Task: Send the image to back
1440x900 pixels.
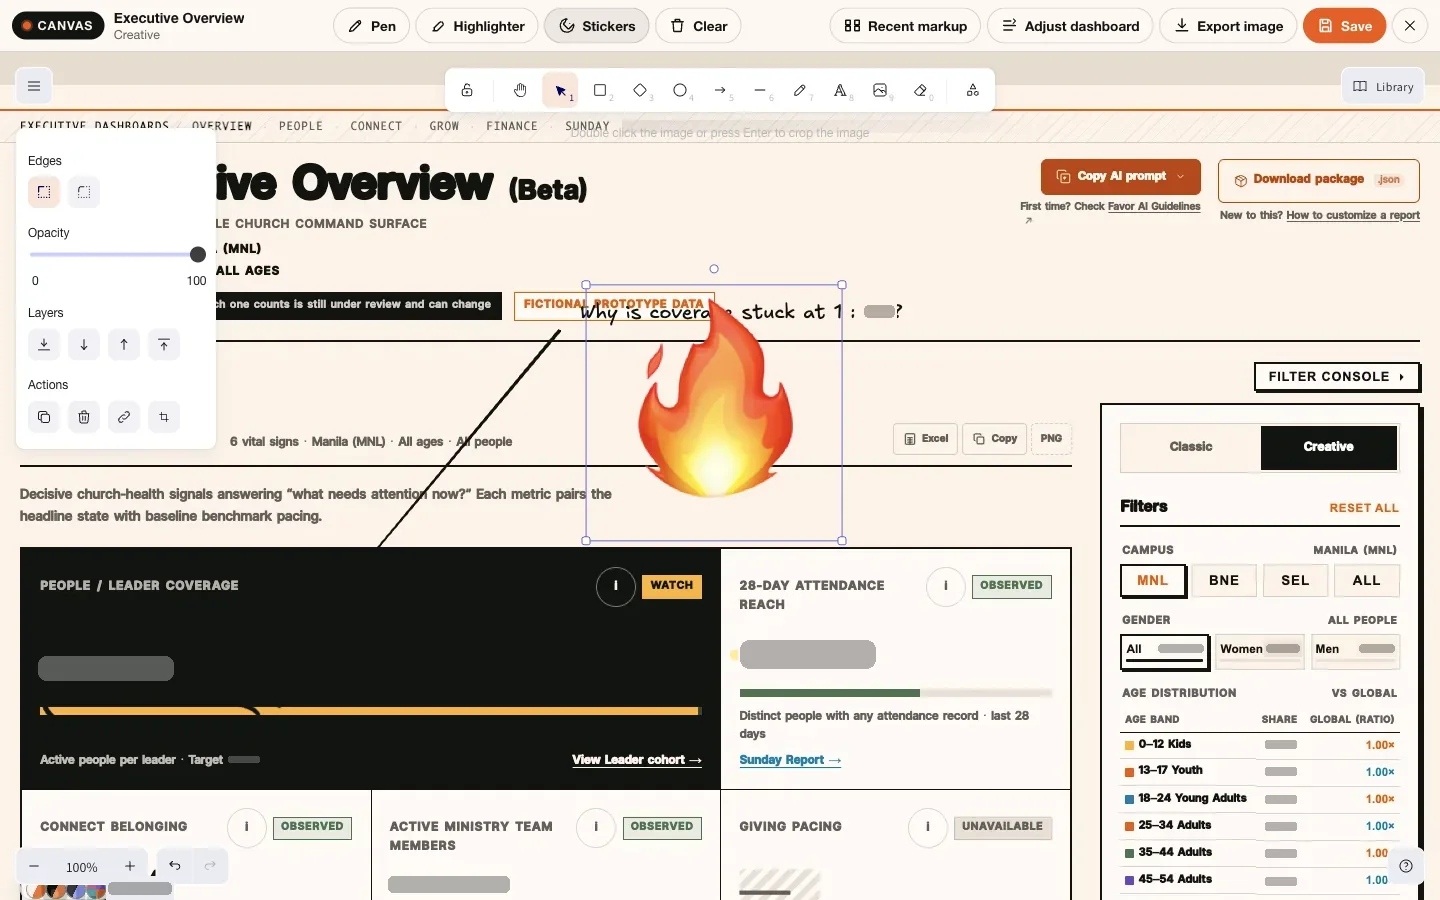Action: [x=44, y=345]
